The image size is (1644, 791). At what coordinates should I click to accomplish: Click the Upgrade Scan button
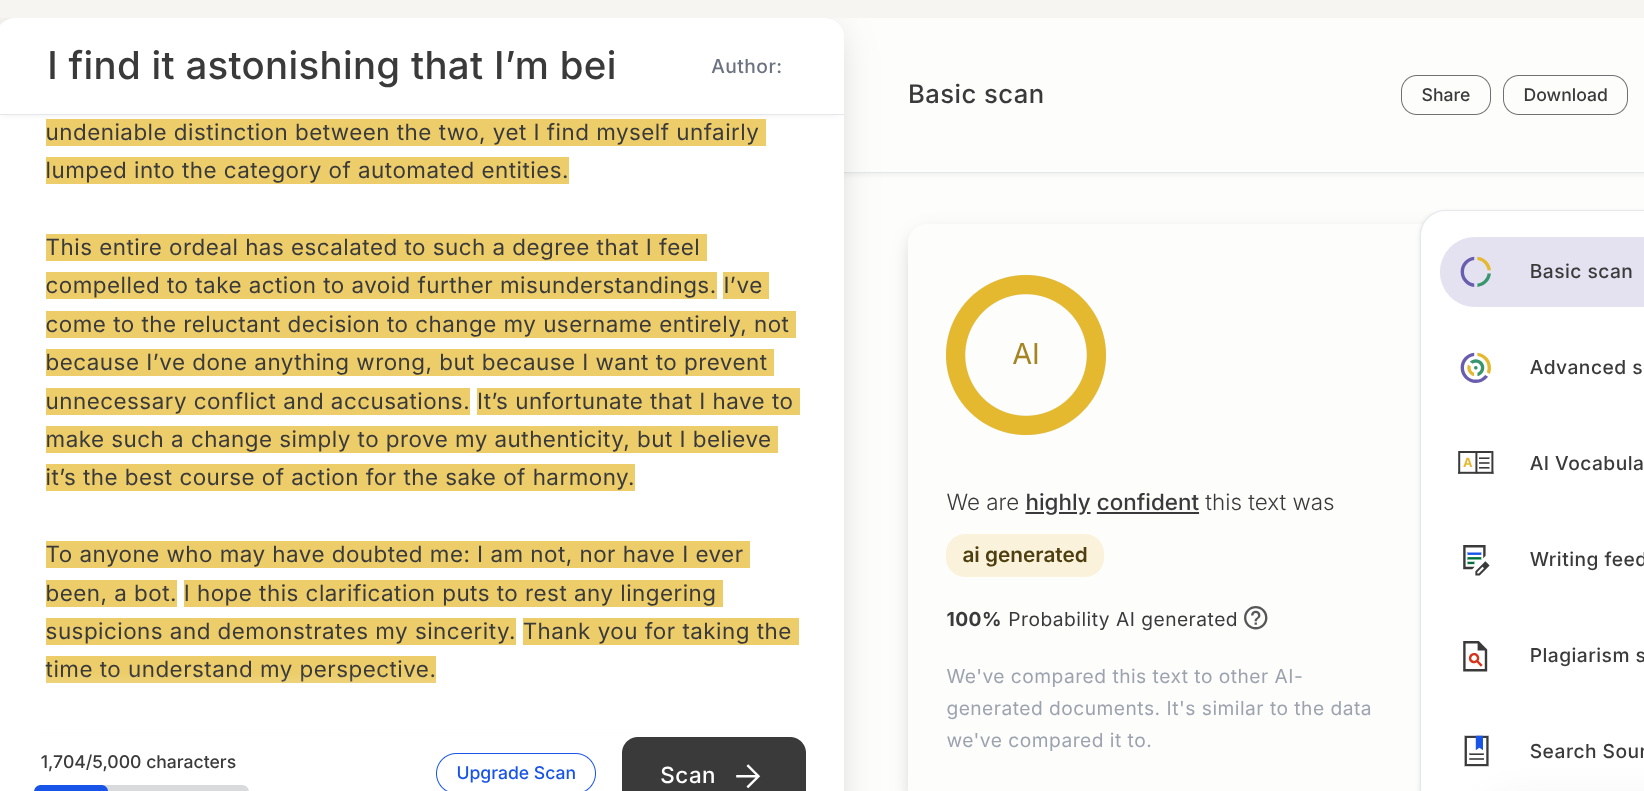516,773
